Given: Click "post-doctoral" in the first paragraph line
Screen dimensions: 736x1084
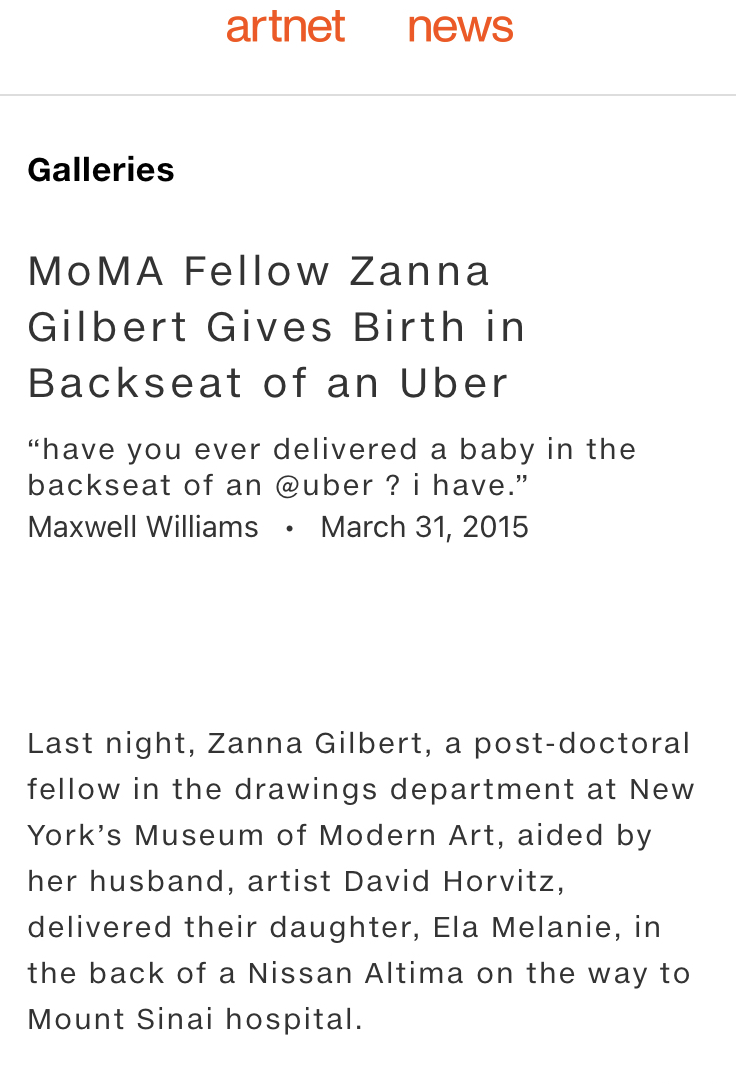Looking at the screenshot, I should (582, 744).
